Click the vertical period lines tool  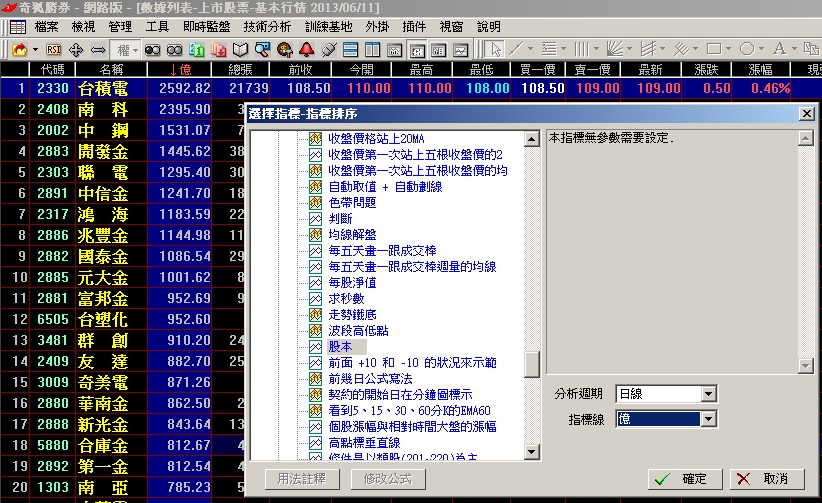tap(581, 49)
